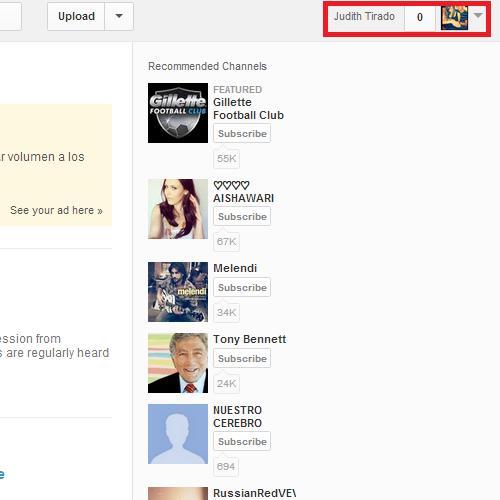Open the dropdown arrow beside Upload
500x500 pixels.
(119, 16)
